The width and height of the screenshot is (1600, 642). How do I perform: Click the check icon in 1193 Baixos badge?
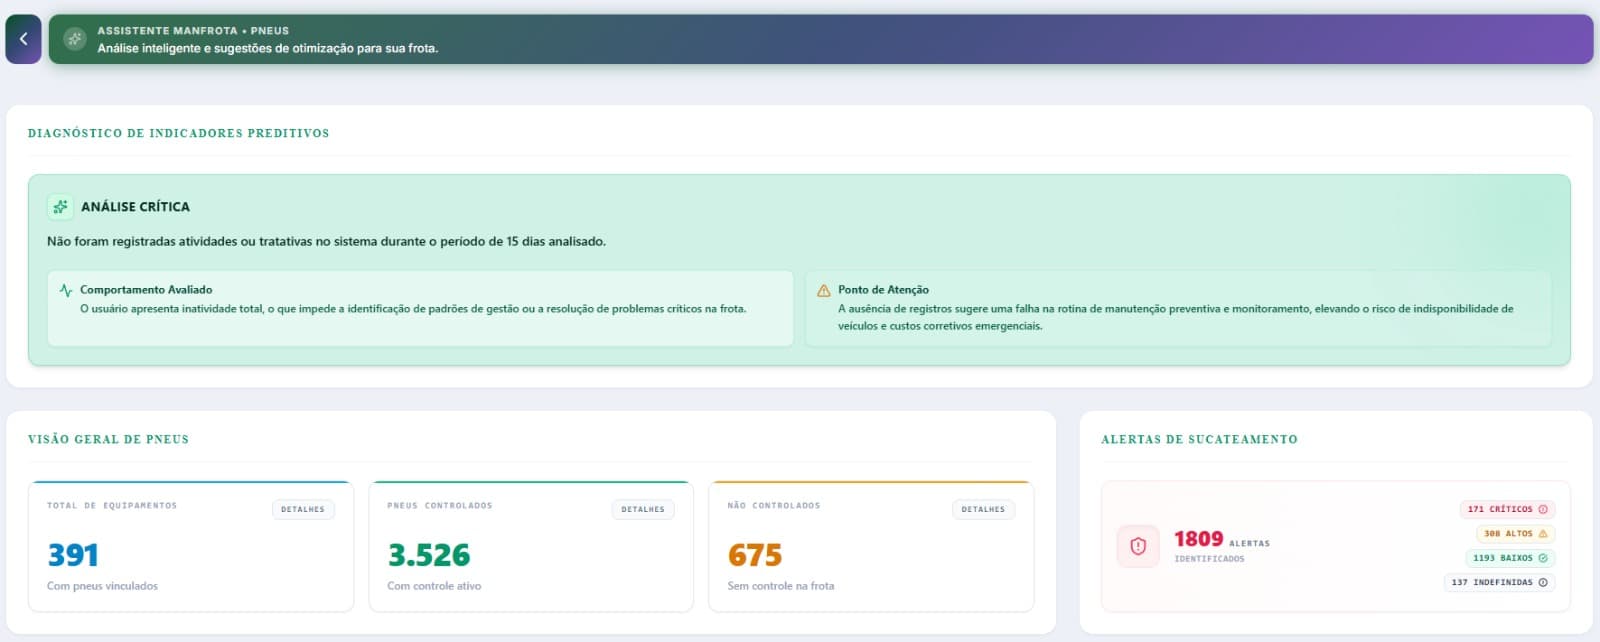[1543, 558]
